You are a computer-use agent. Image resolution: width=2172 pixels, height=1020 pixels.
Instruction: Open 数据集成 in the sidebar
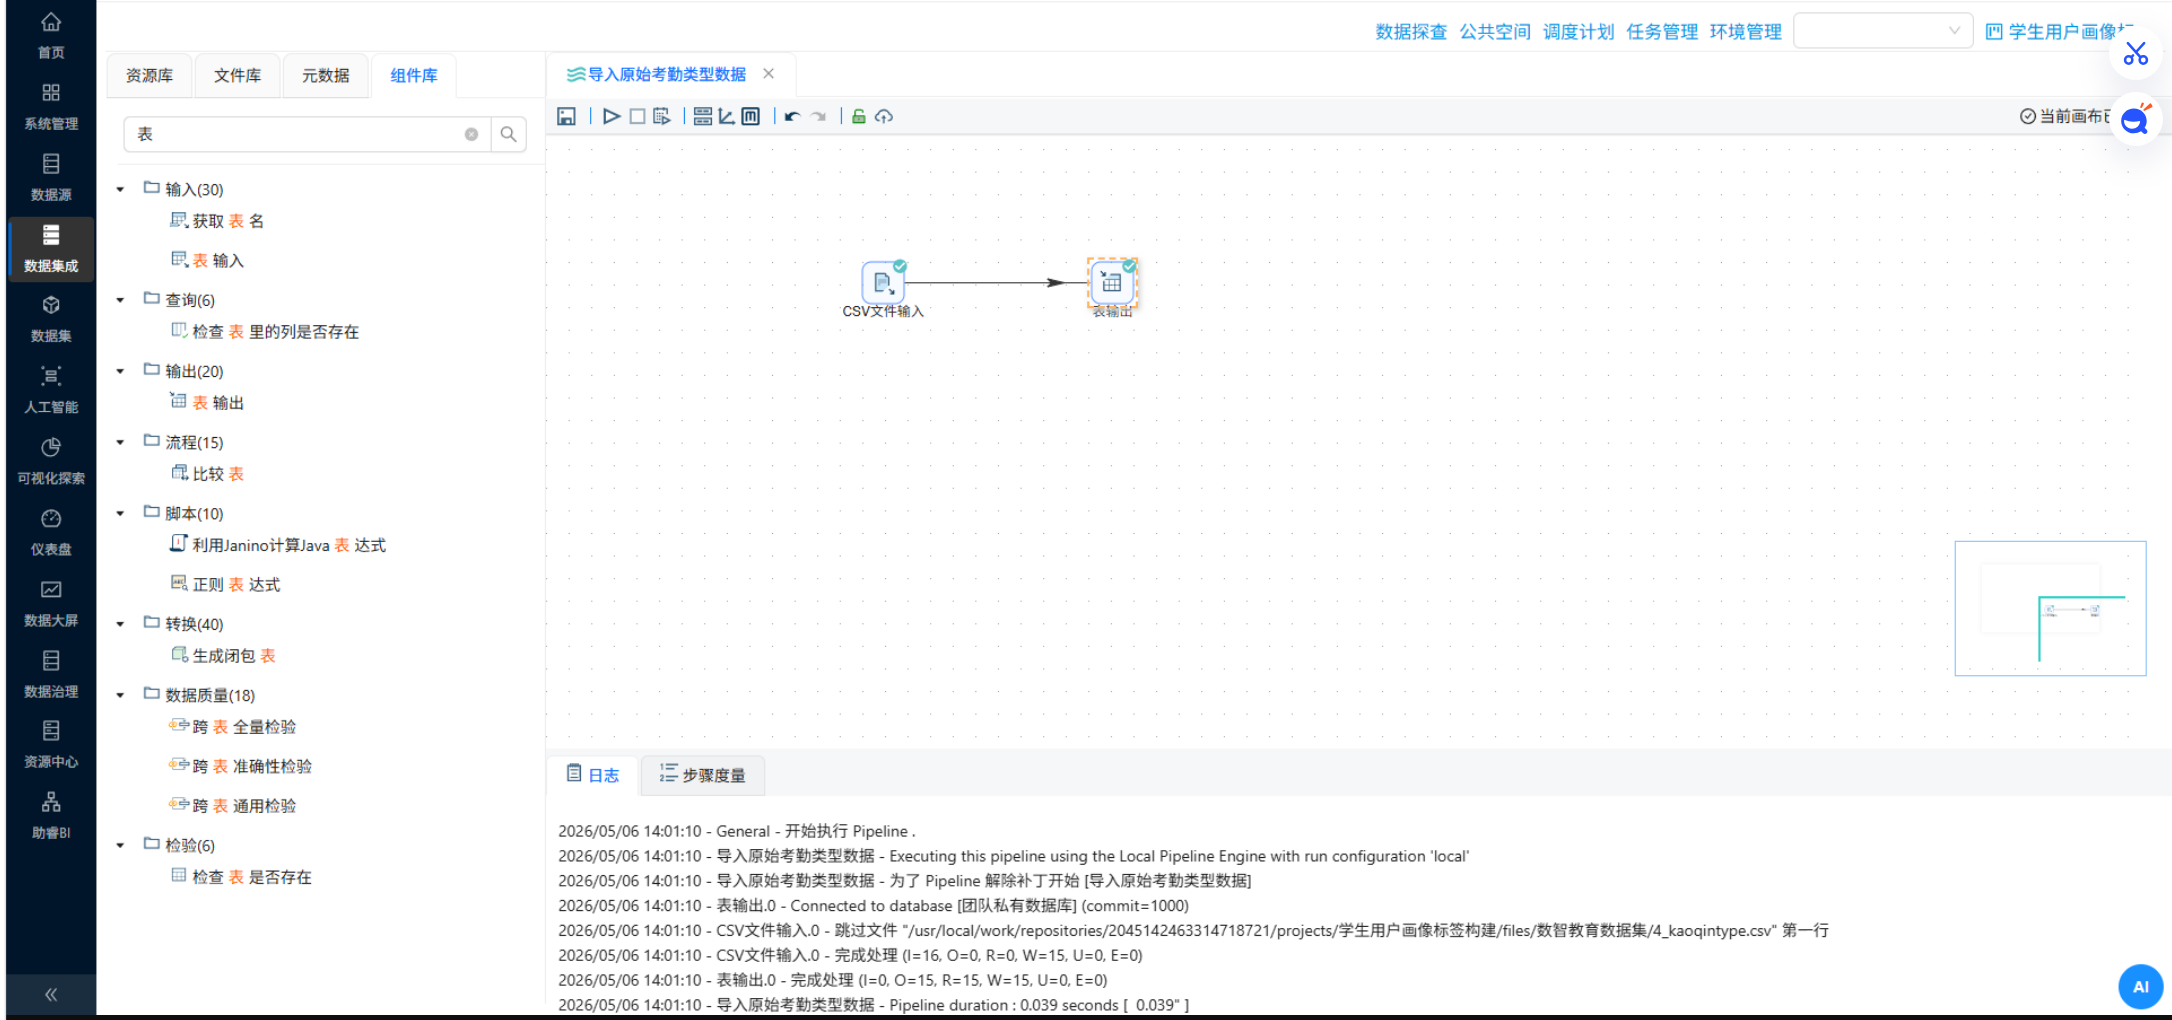click(x=51, y=248)
